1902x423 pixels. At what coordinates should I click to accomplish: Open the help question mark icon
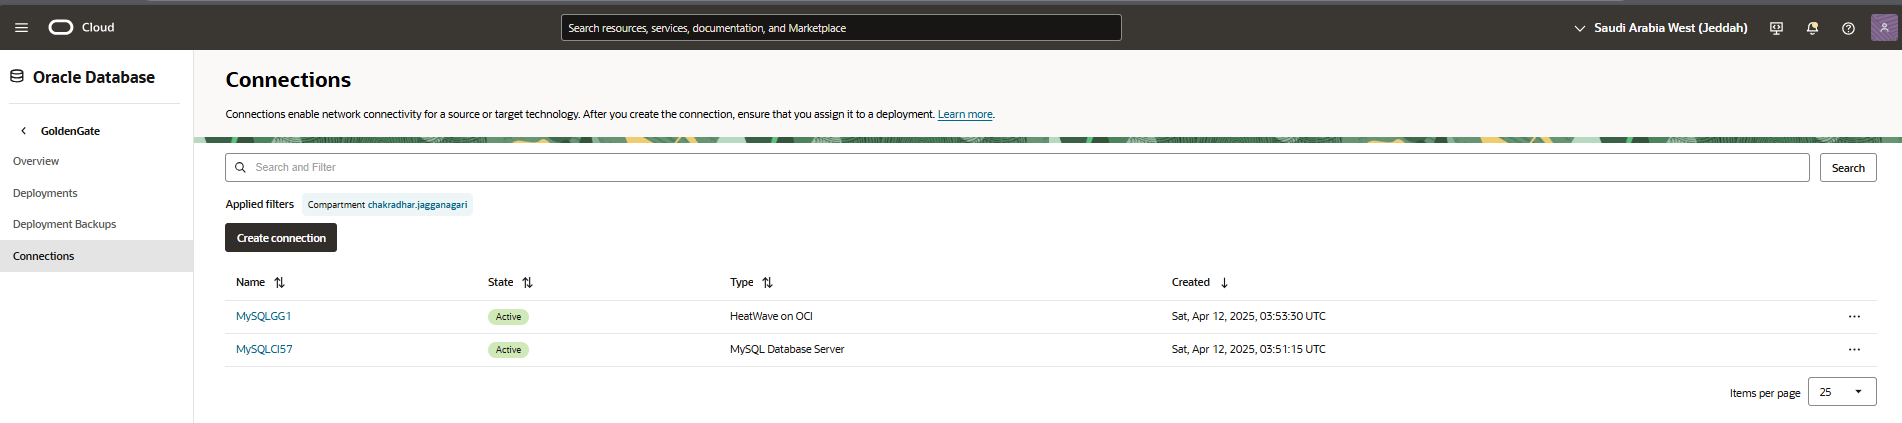1848,28
